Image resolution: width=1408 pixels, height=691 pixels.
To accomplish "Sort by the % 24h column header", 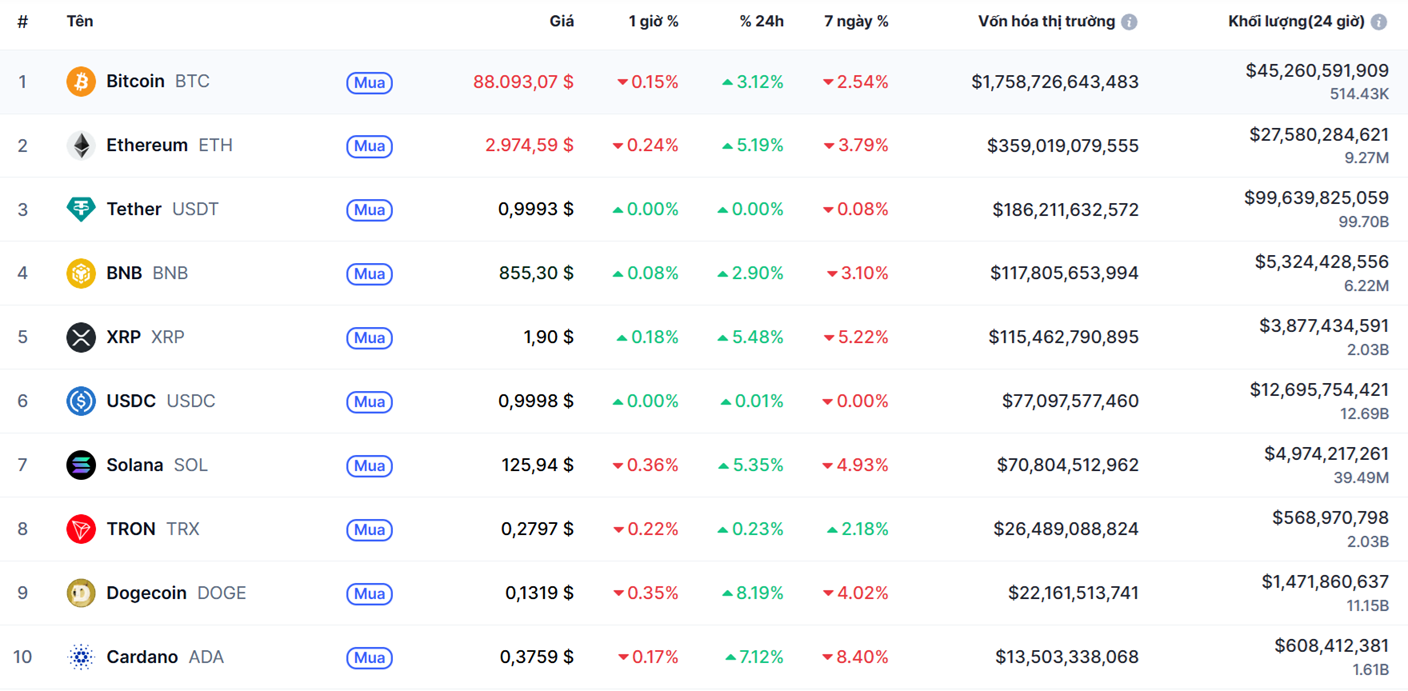I will click(762, 21).
